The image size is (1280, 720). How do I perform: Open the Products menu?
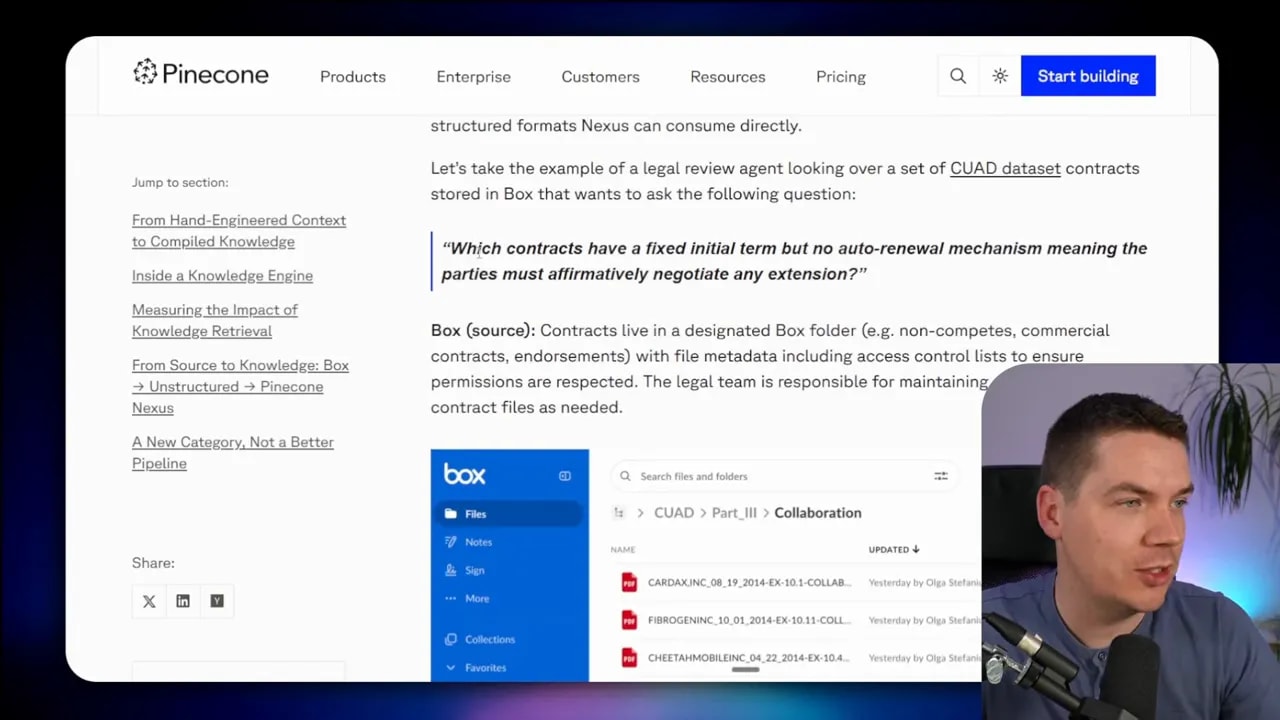tap(353, 77)
